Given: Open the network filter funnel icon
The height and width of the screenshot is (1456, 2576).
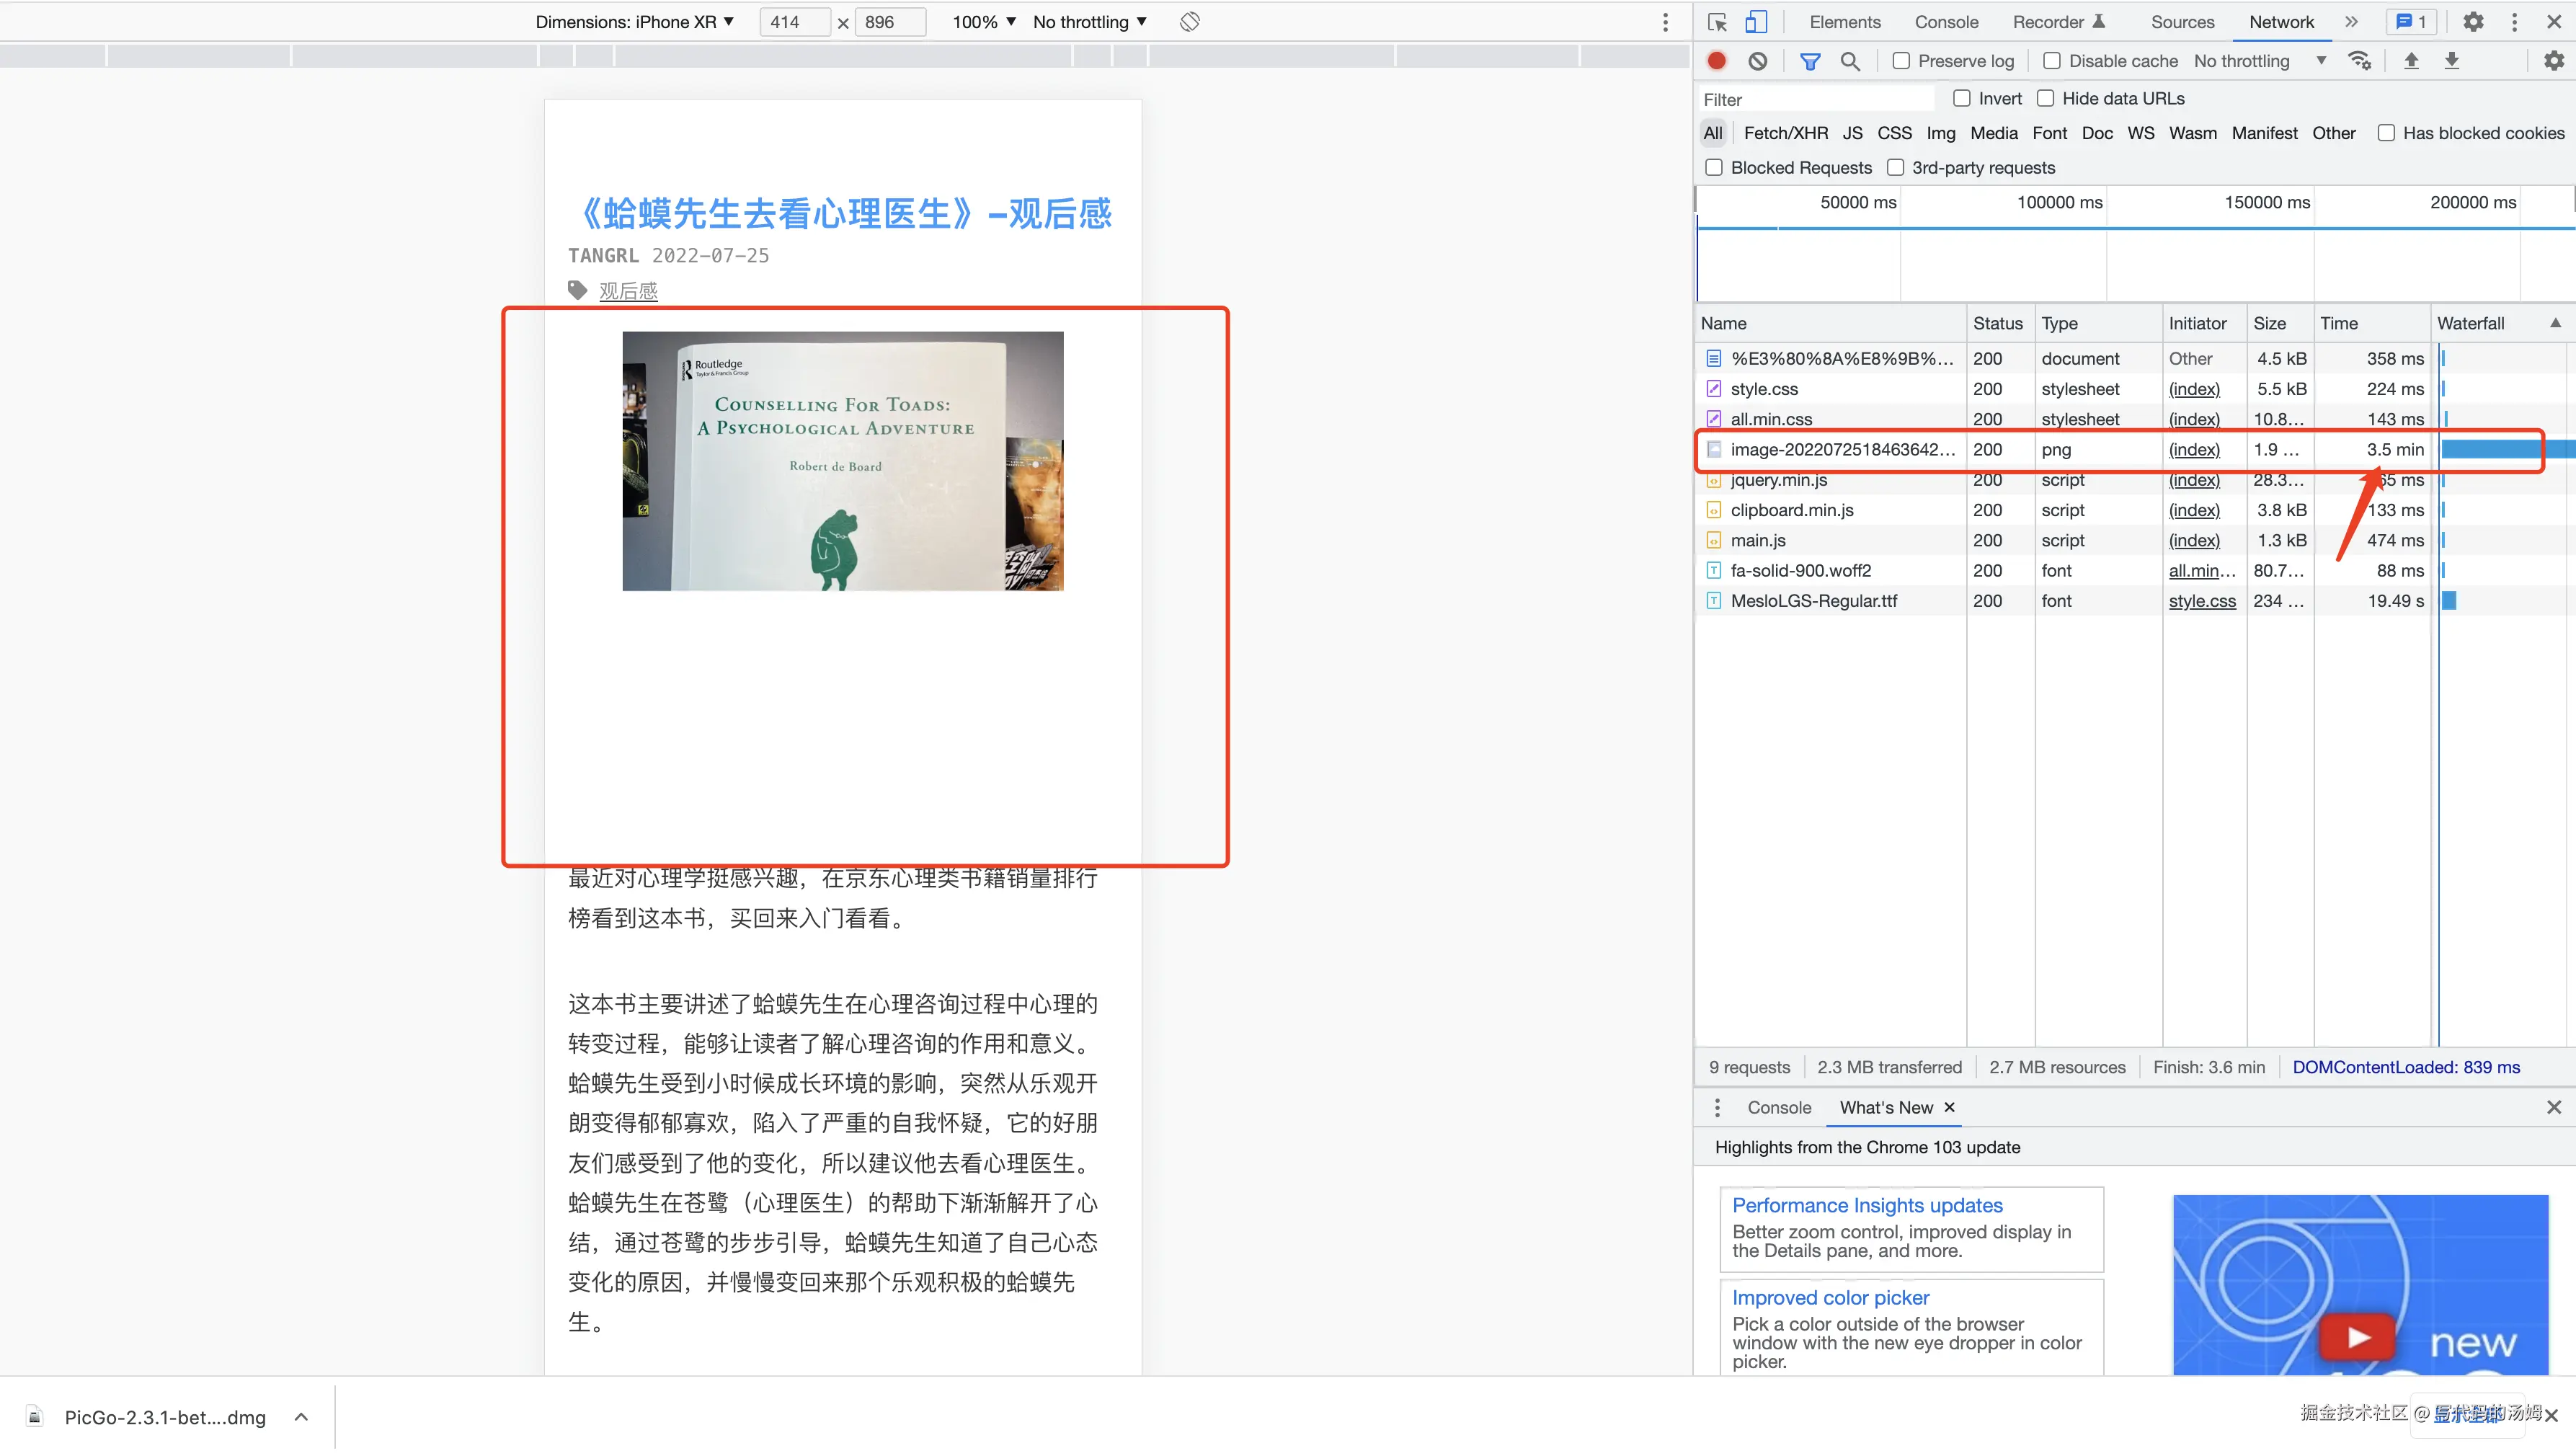Looking at the screenshot, I should coord(1809,60).
